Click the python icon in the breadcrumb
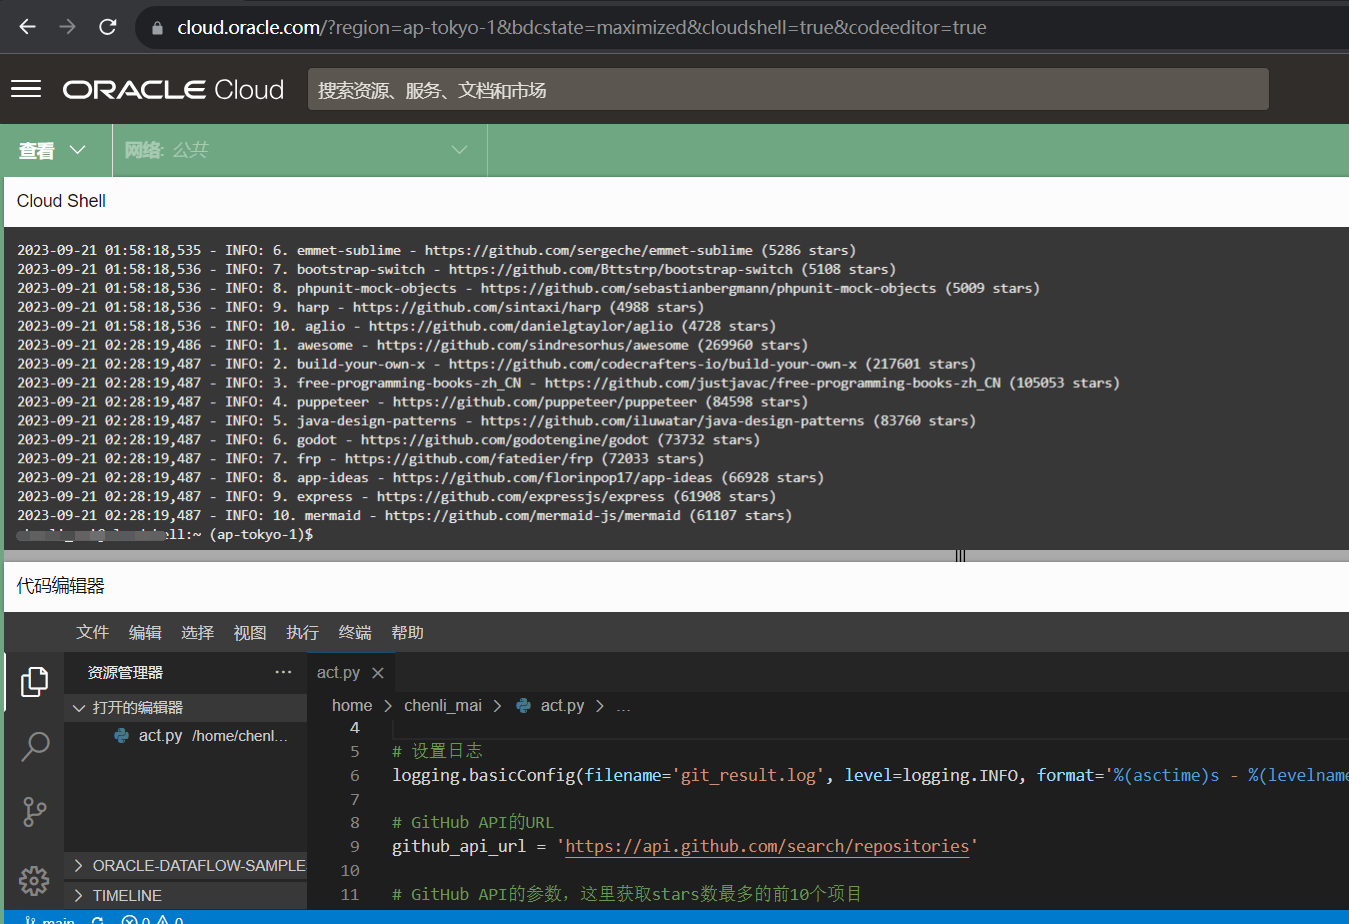 point(523,705)
